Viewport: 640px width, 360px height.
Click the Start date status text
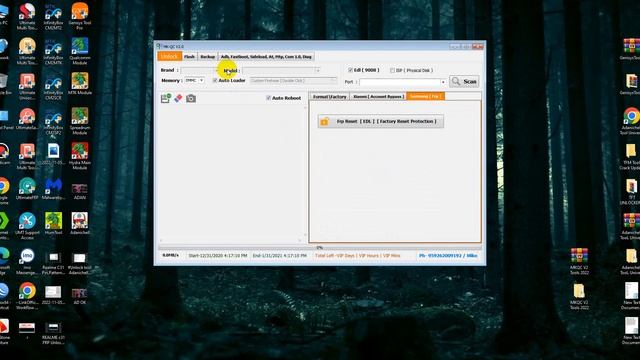(x=218, y=256)
